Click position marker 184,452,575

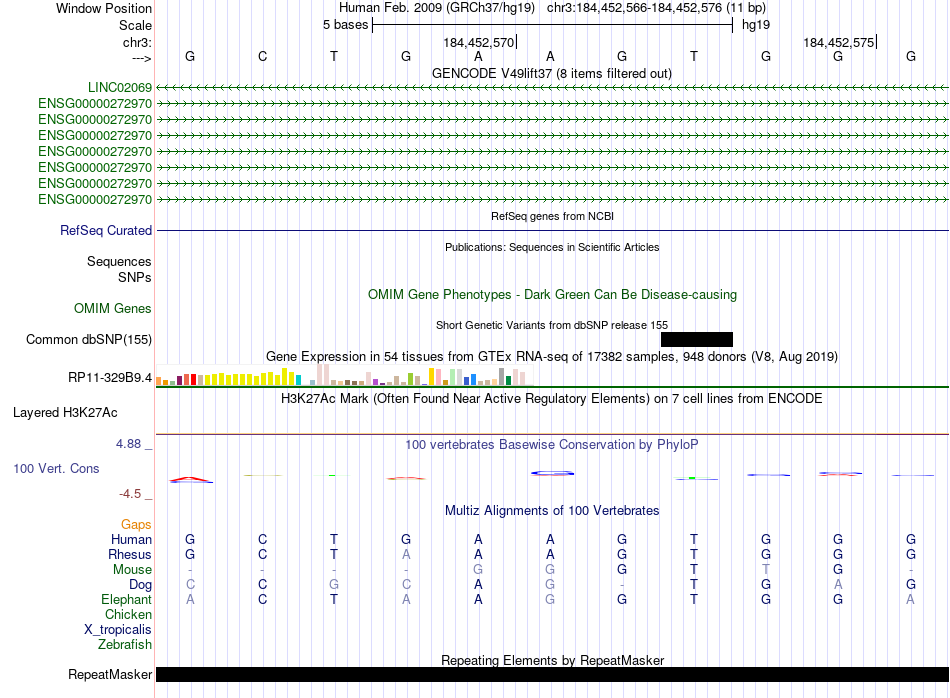(x=839, y=42)
